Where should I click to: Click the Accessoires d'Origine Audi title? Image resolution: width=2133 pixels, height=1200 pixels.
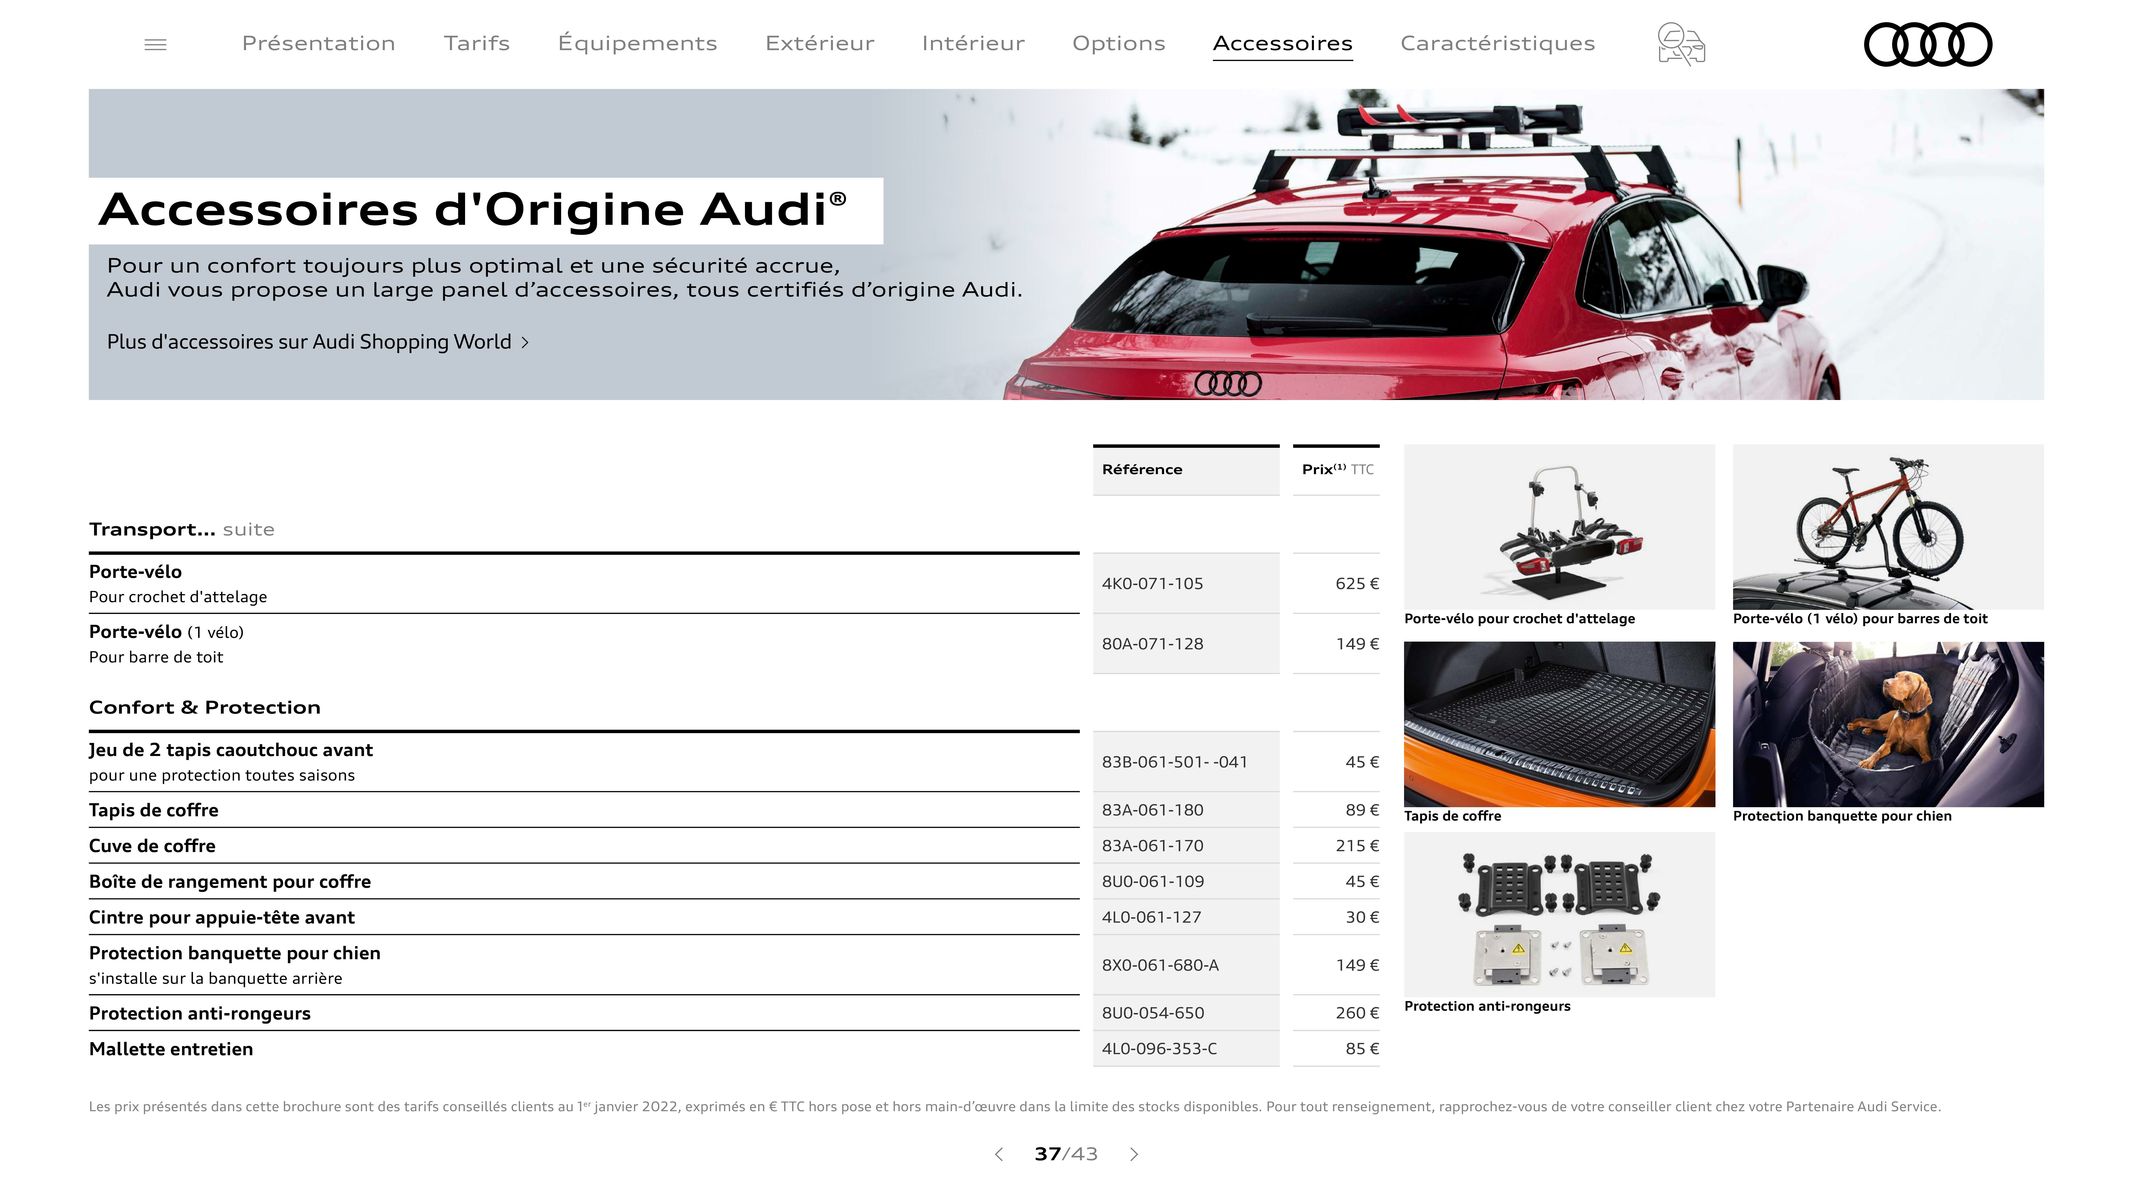tap(473, 210)
